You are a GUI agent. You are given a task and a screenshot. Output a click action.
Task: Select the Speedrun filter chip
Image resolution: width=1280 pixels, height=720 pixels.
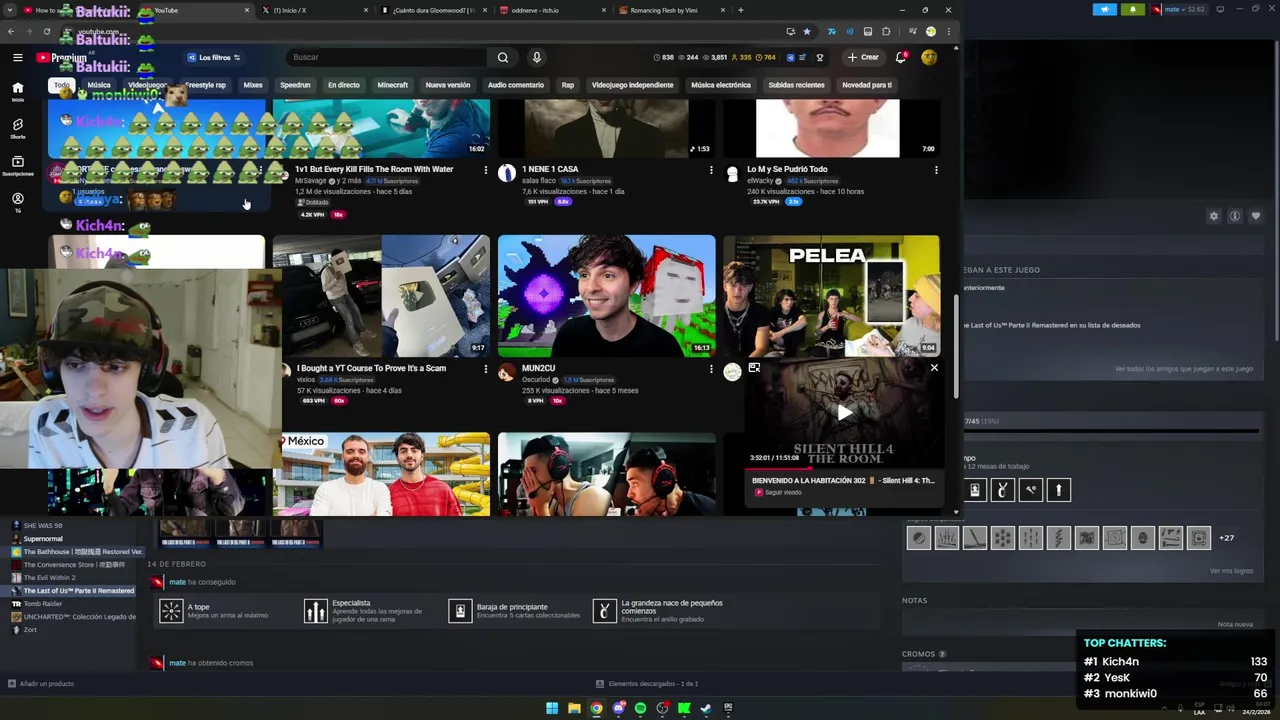(x=295, y=85)
